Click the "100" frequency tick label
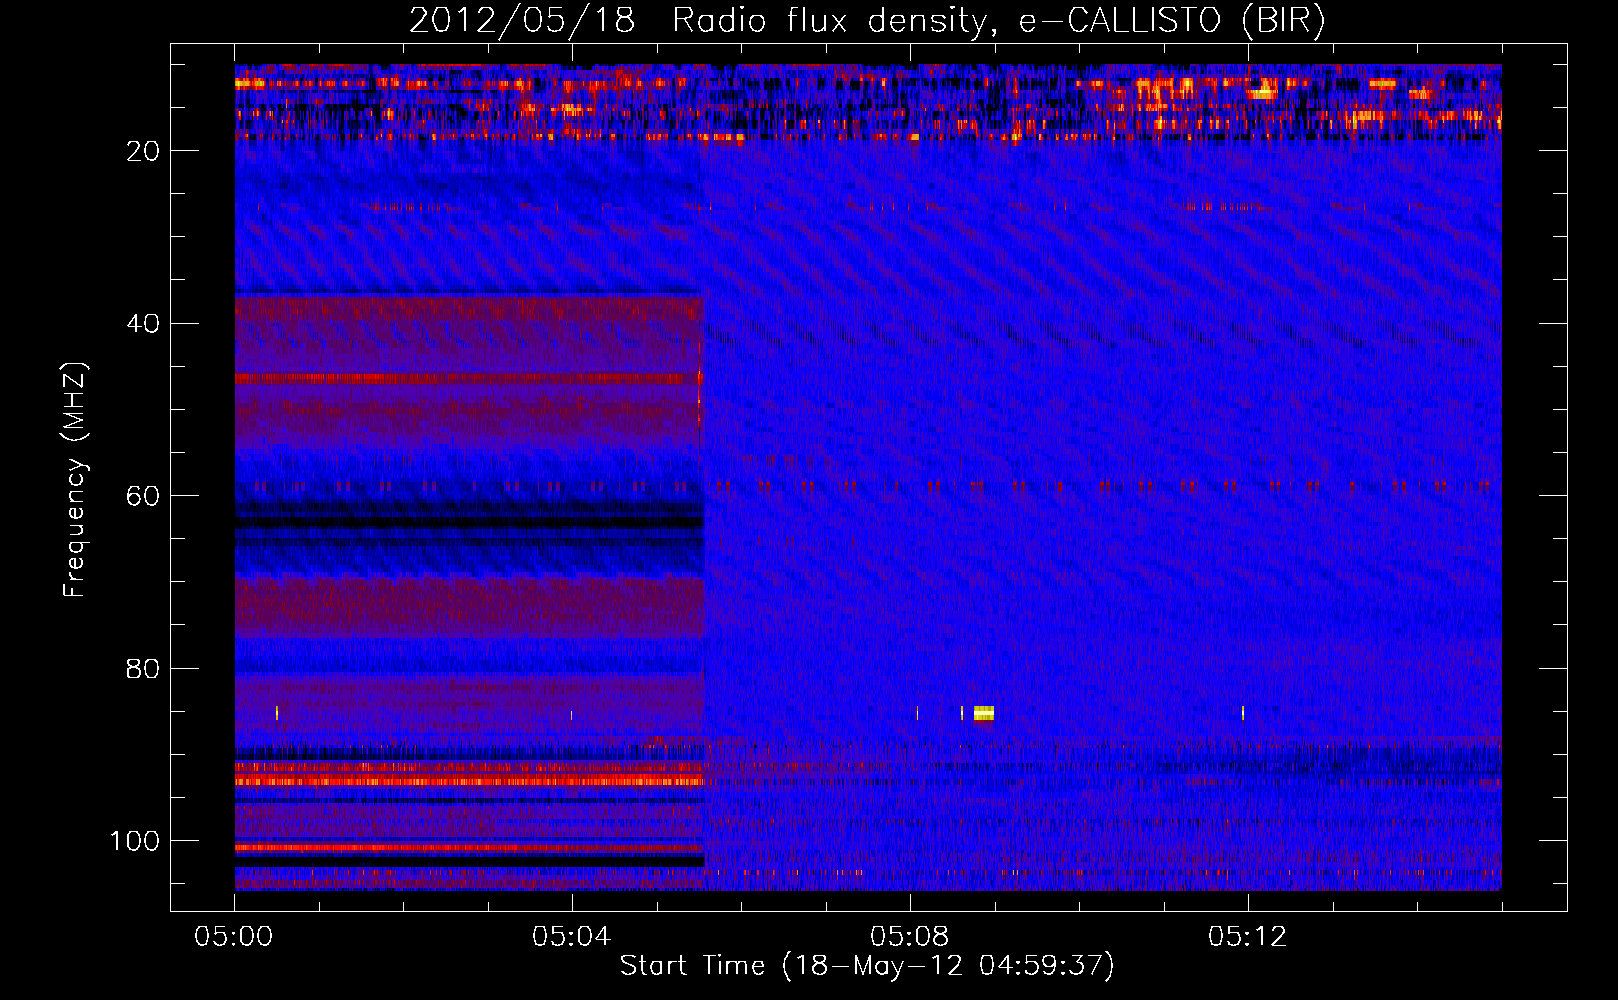The width and height of the screenshot is (1618, 1000). pyautogui.click(x=135, y=841)
